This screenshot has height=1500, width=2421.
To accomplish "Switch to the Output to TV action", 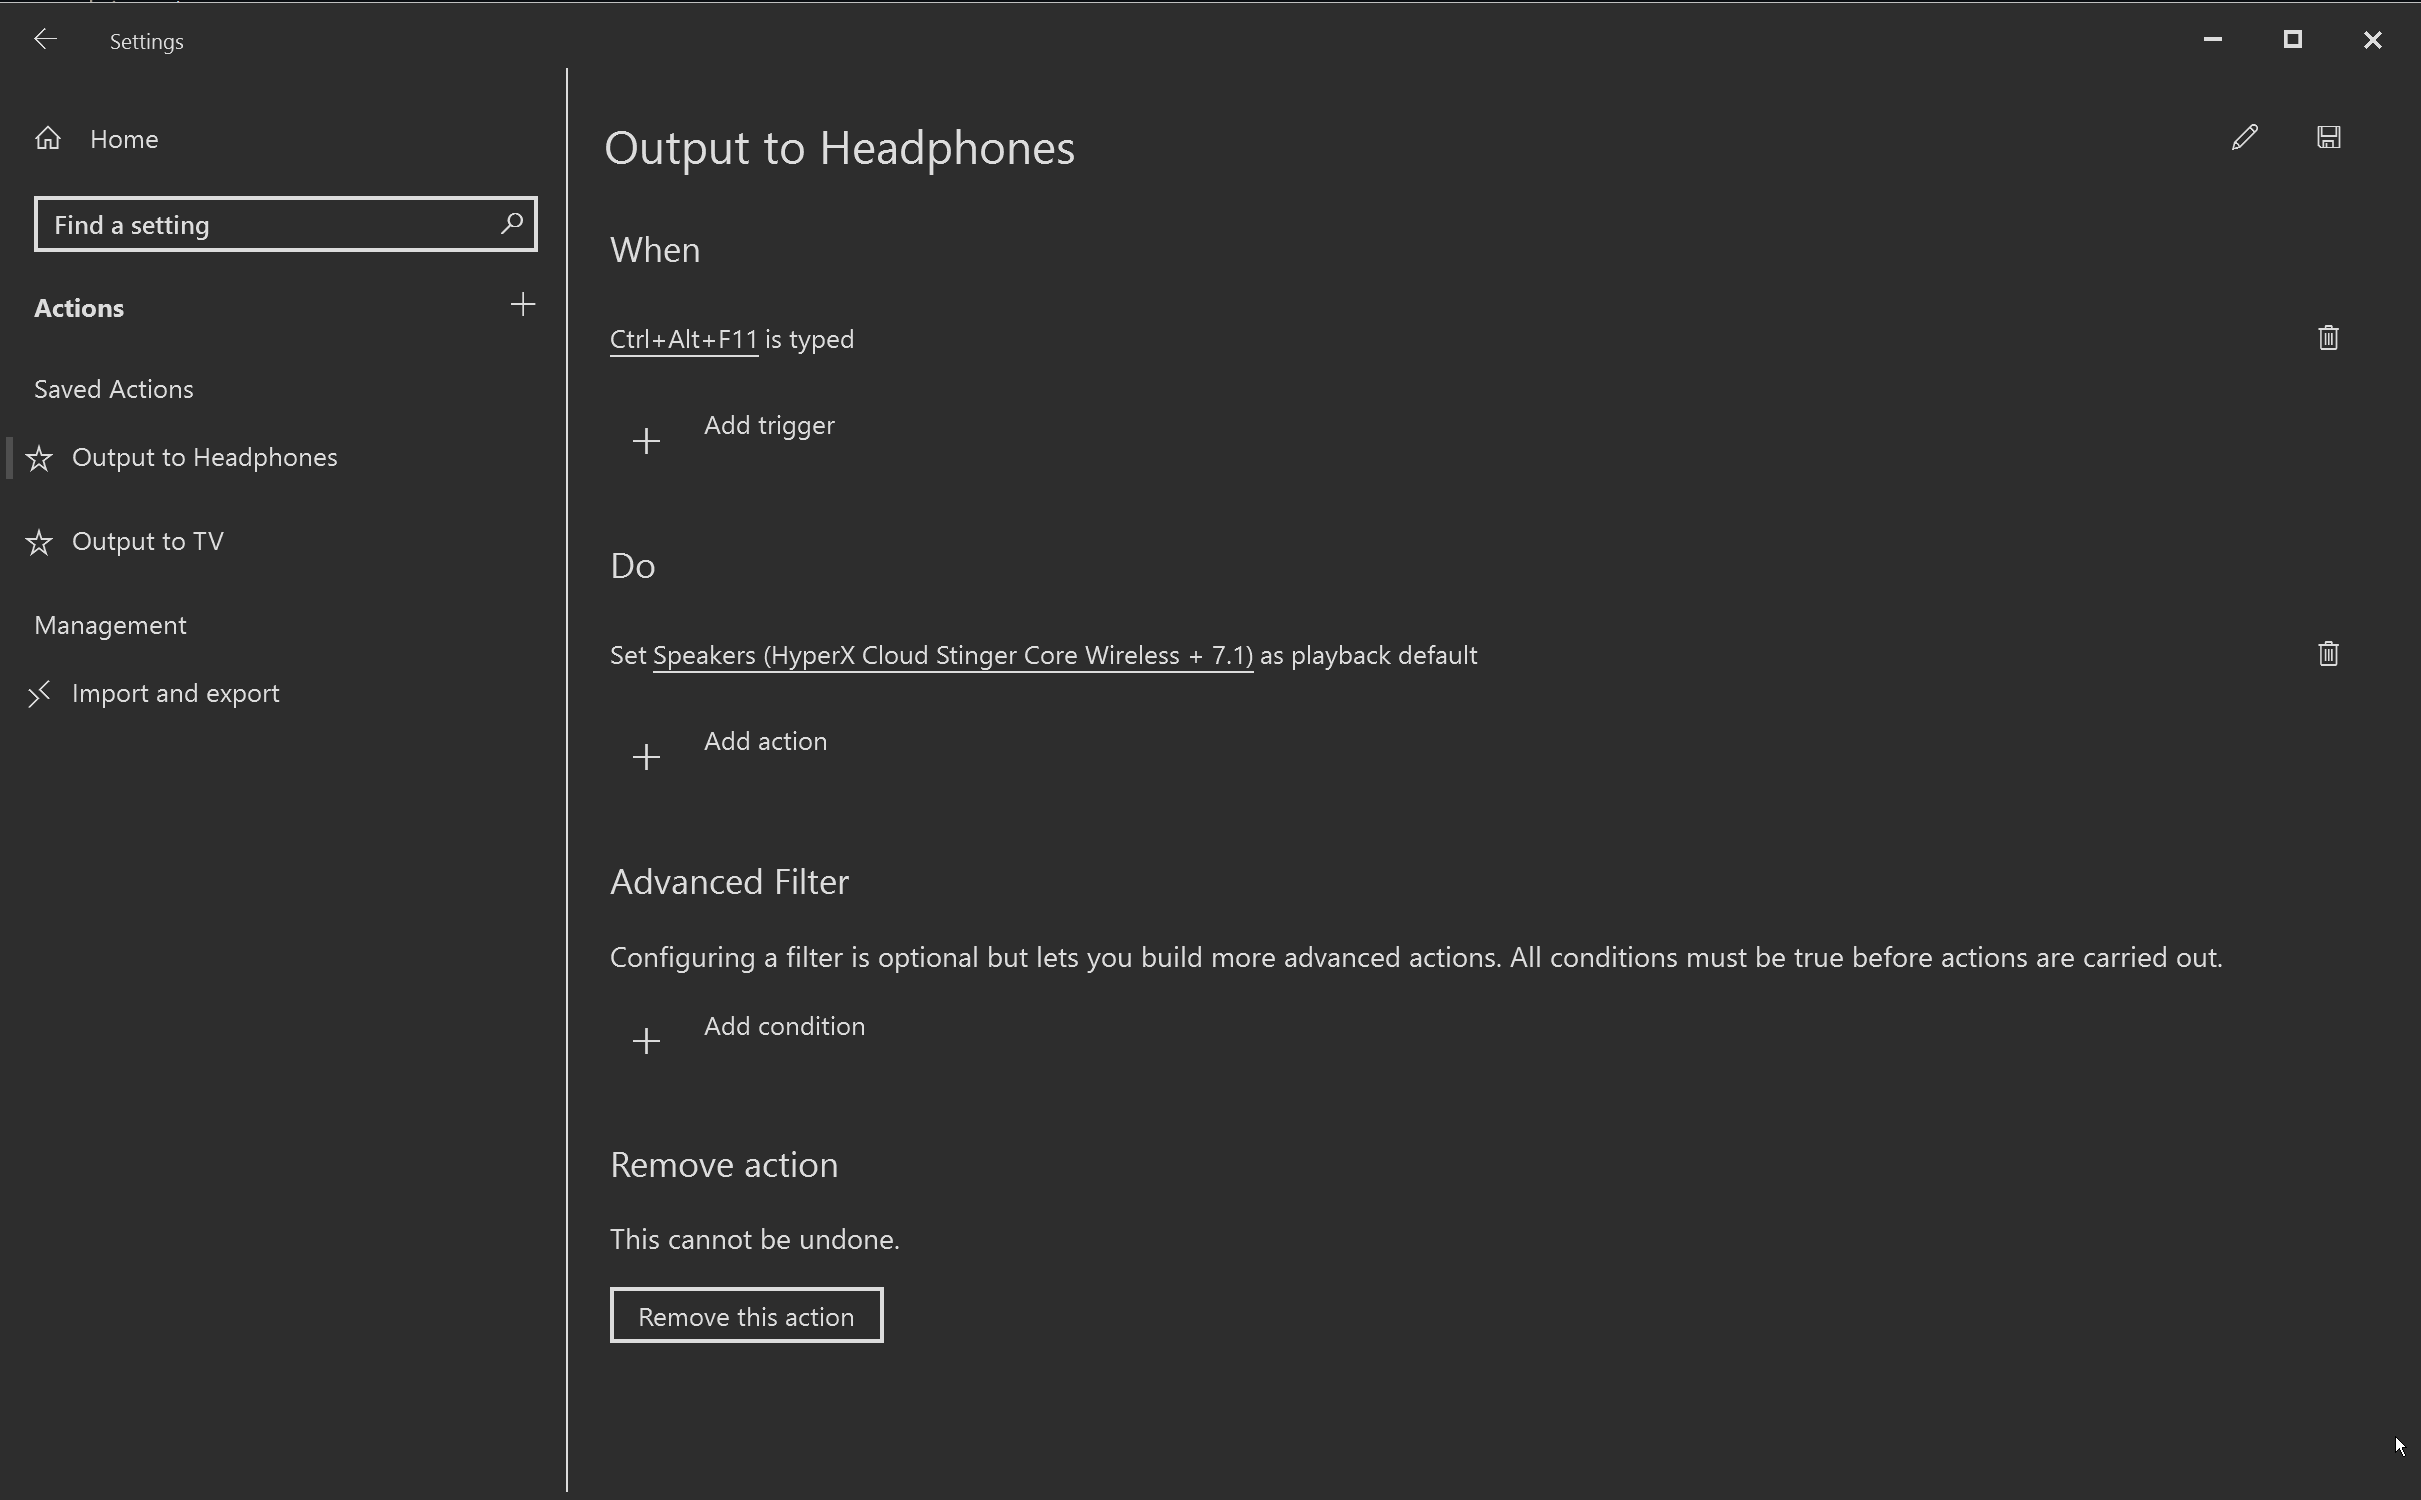I will pyautogui.click(x=148, y=541).
